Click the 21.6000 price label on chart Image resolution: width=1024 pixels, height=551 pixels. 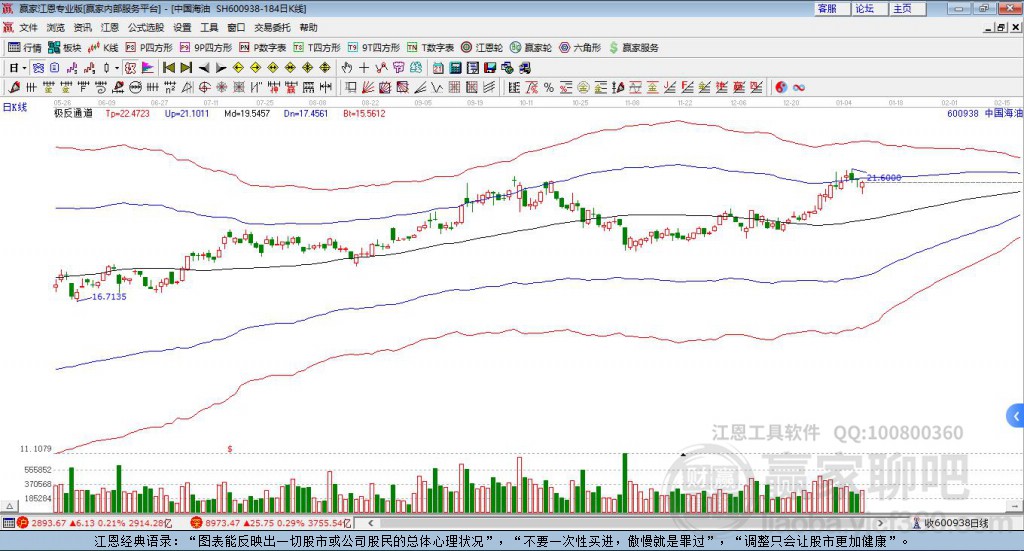tap(884, 177)
